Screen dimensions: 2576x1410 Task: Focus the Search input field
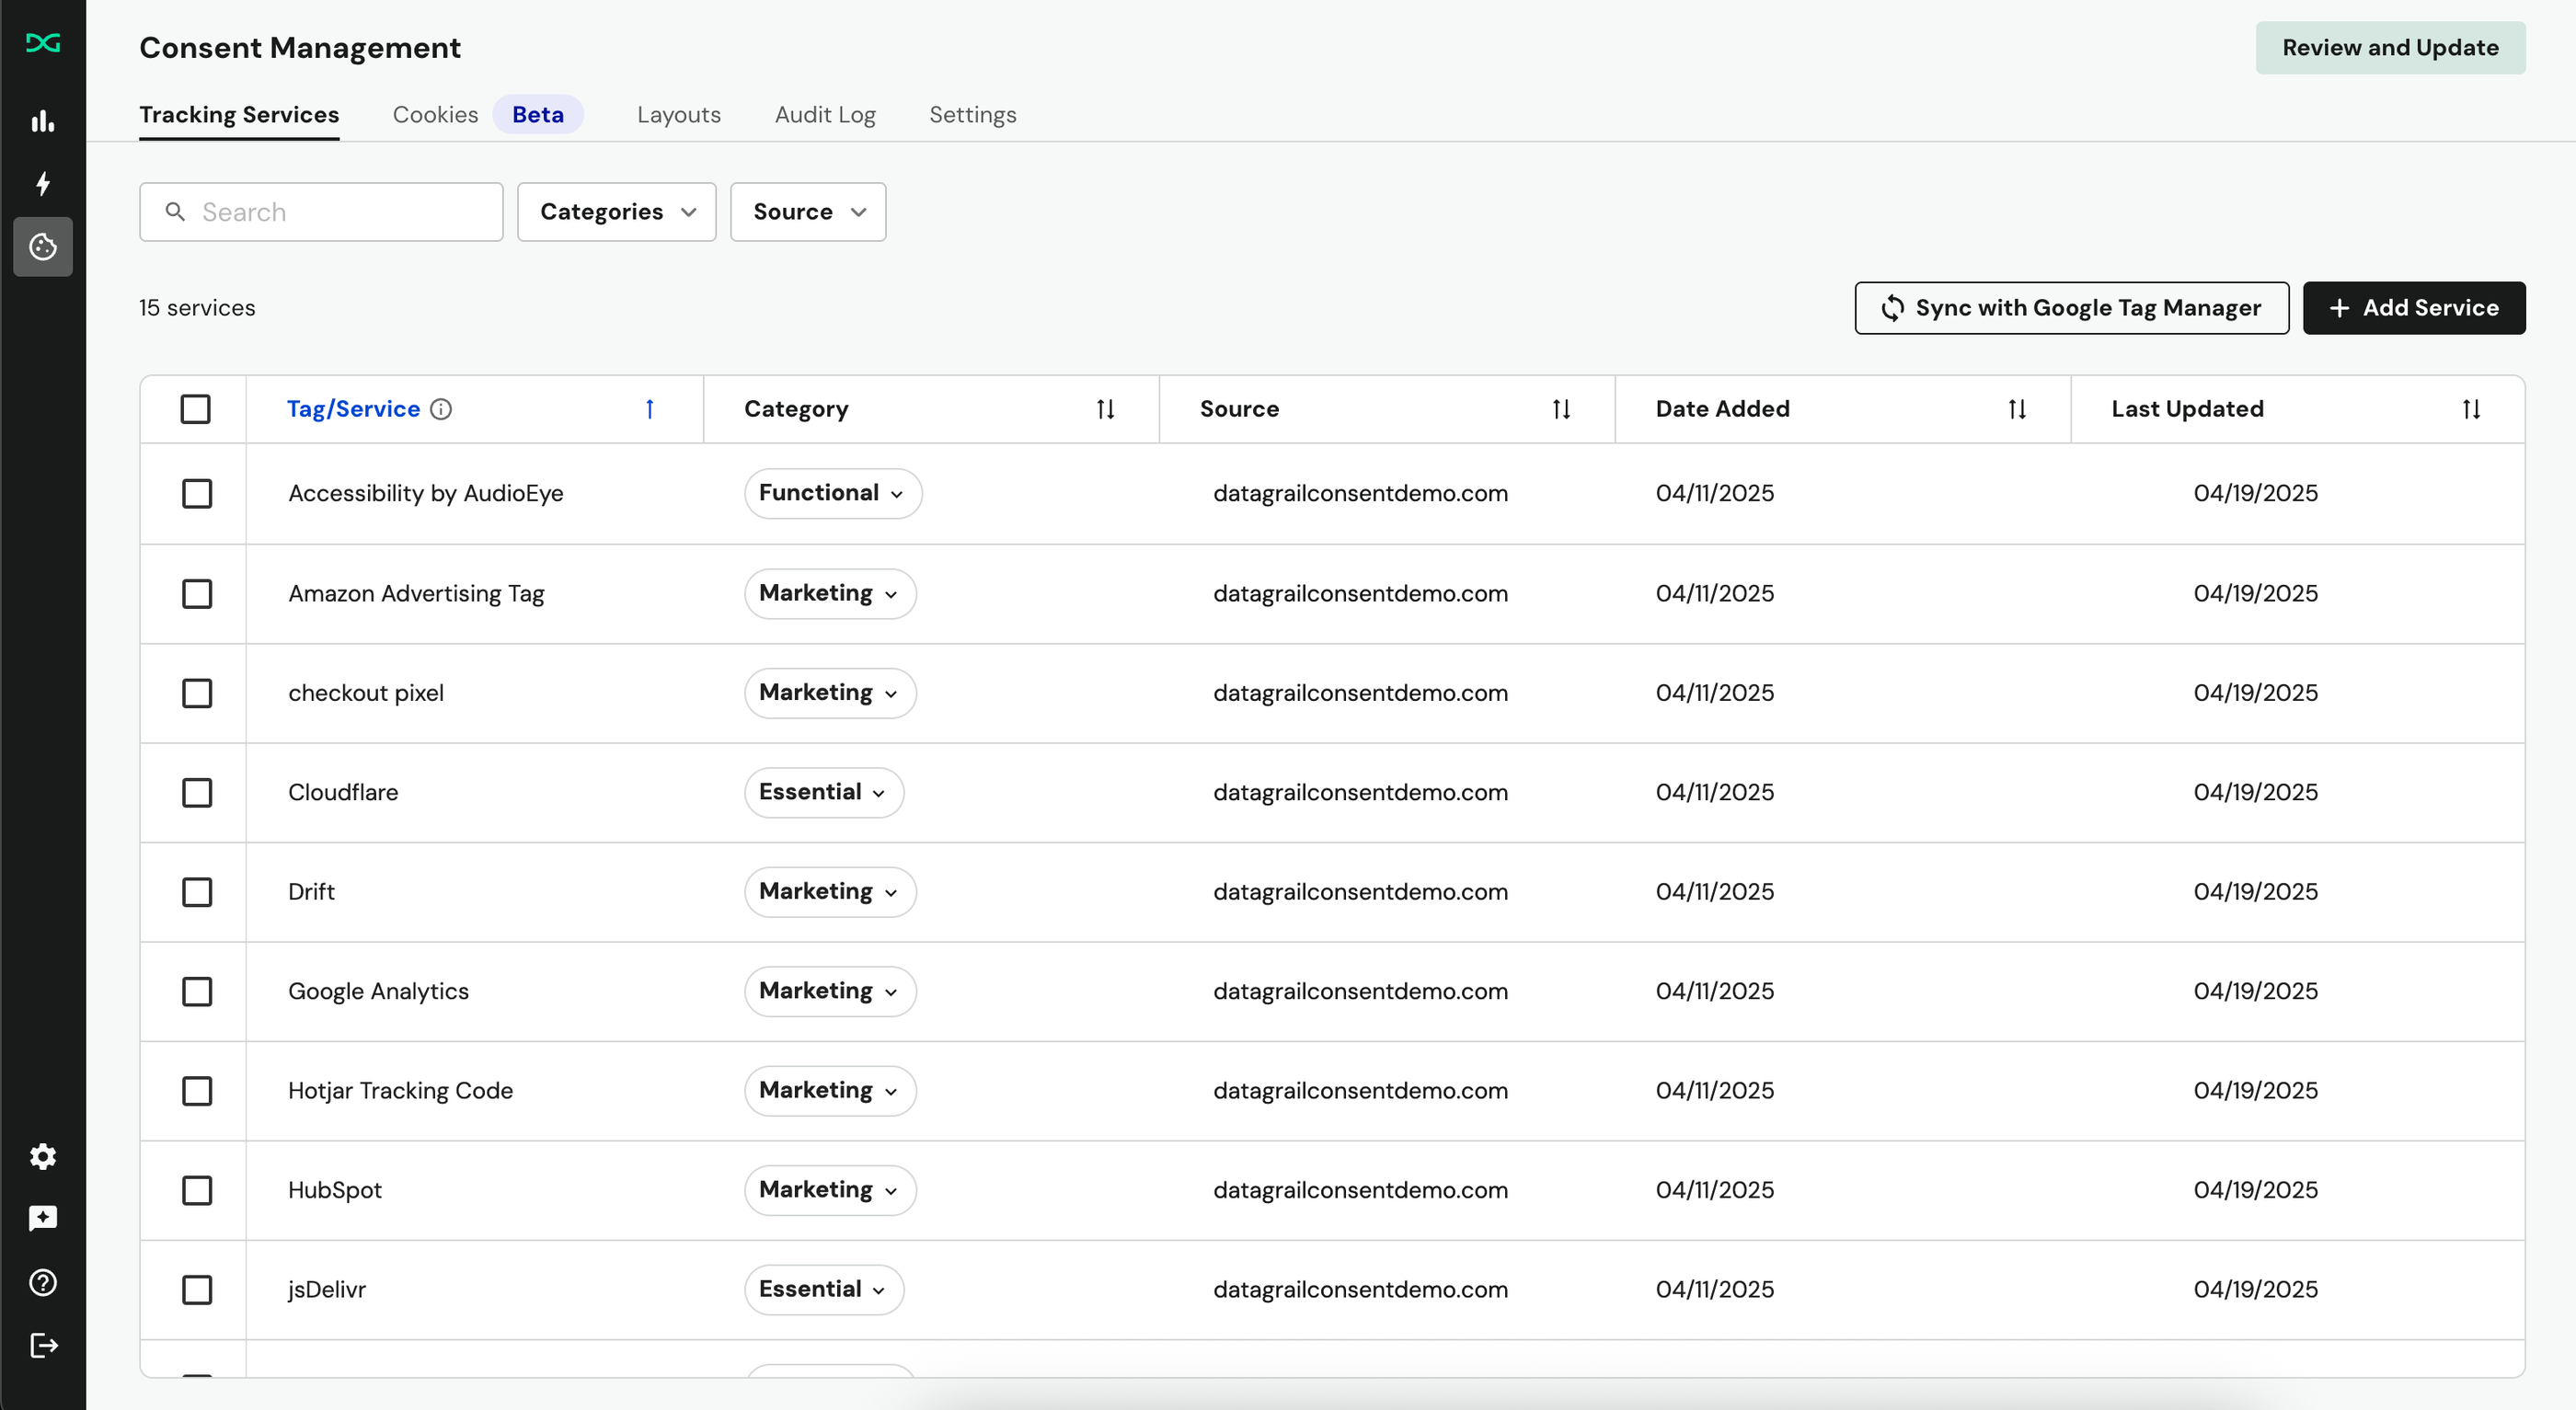point(321,212)
